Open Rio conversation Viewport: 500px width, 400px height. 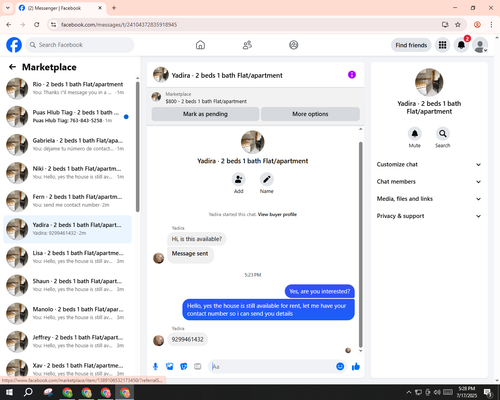68,88
